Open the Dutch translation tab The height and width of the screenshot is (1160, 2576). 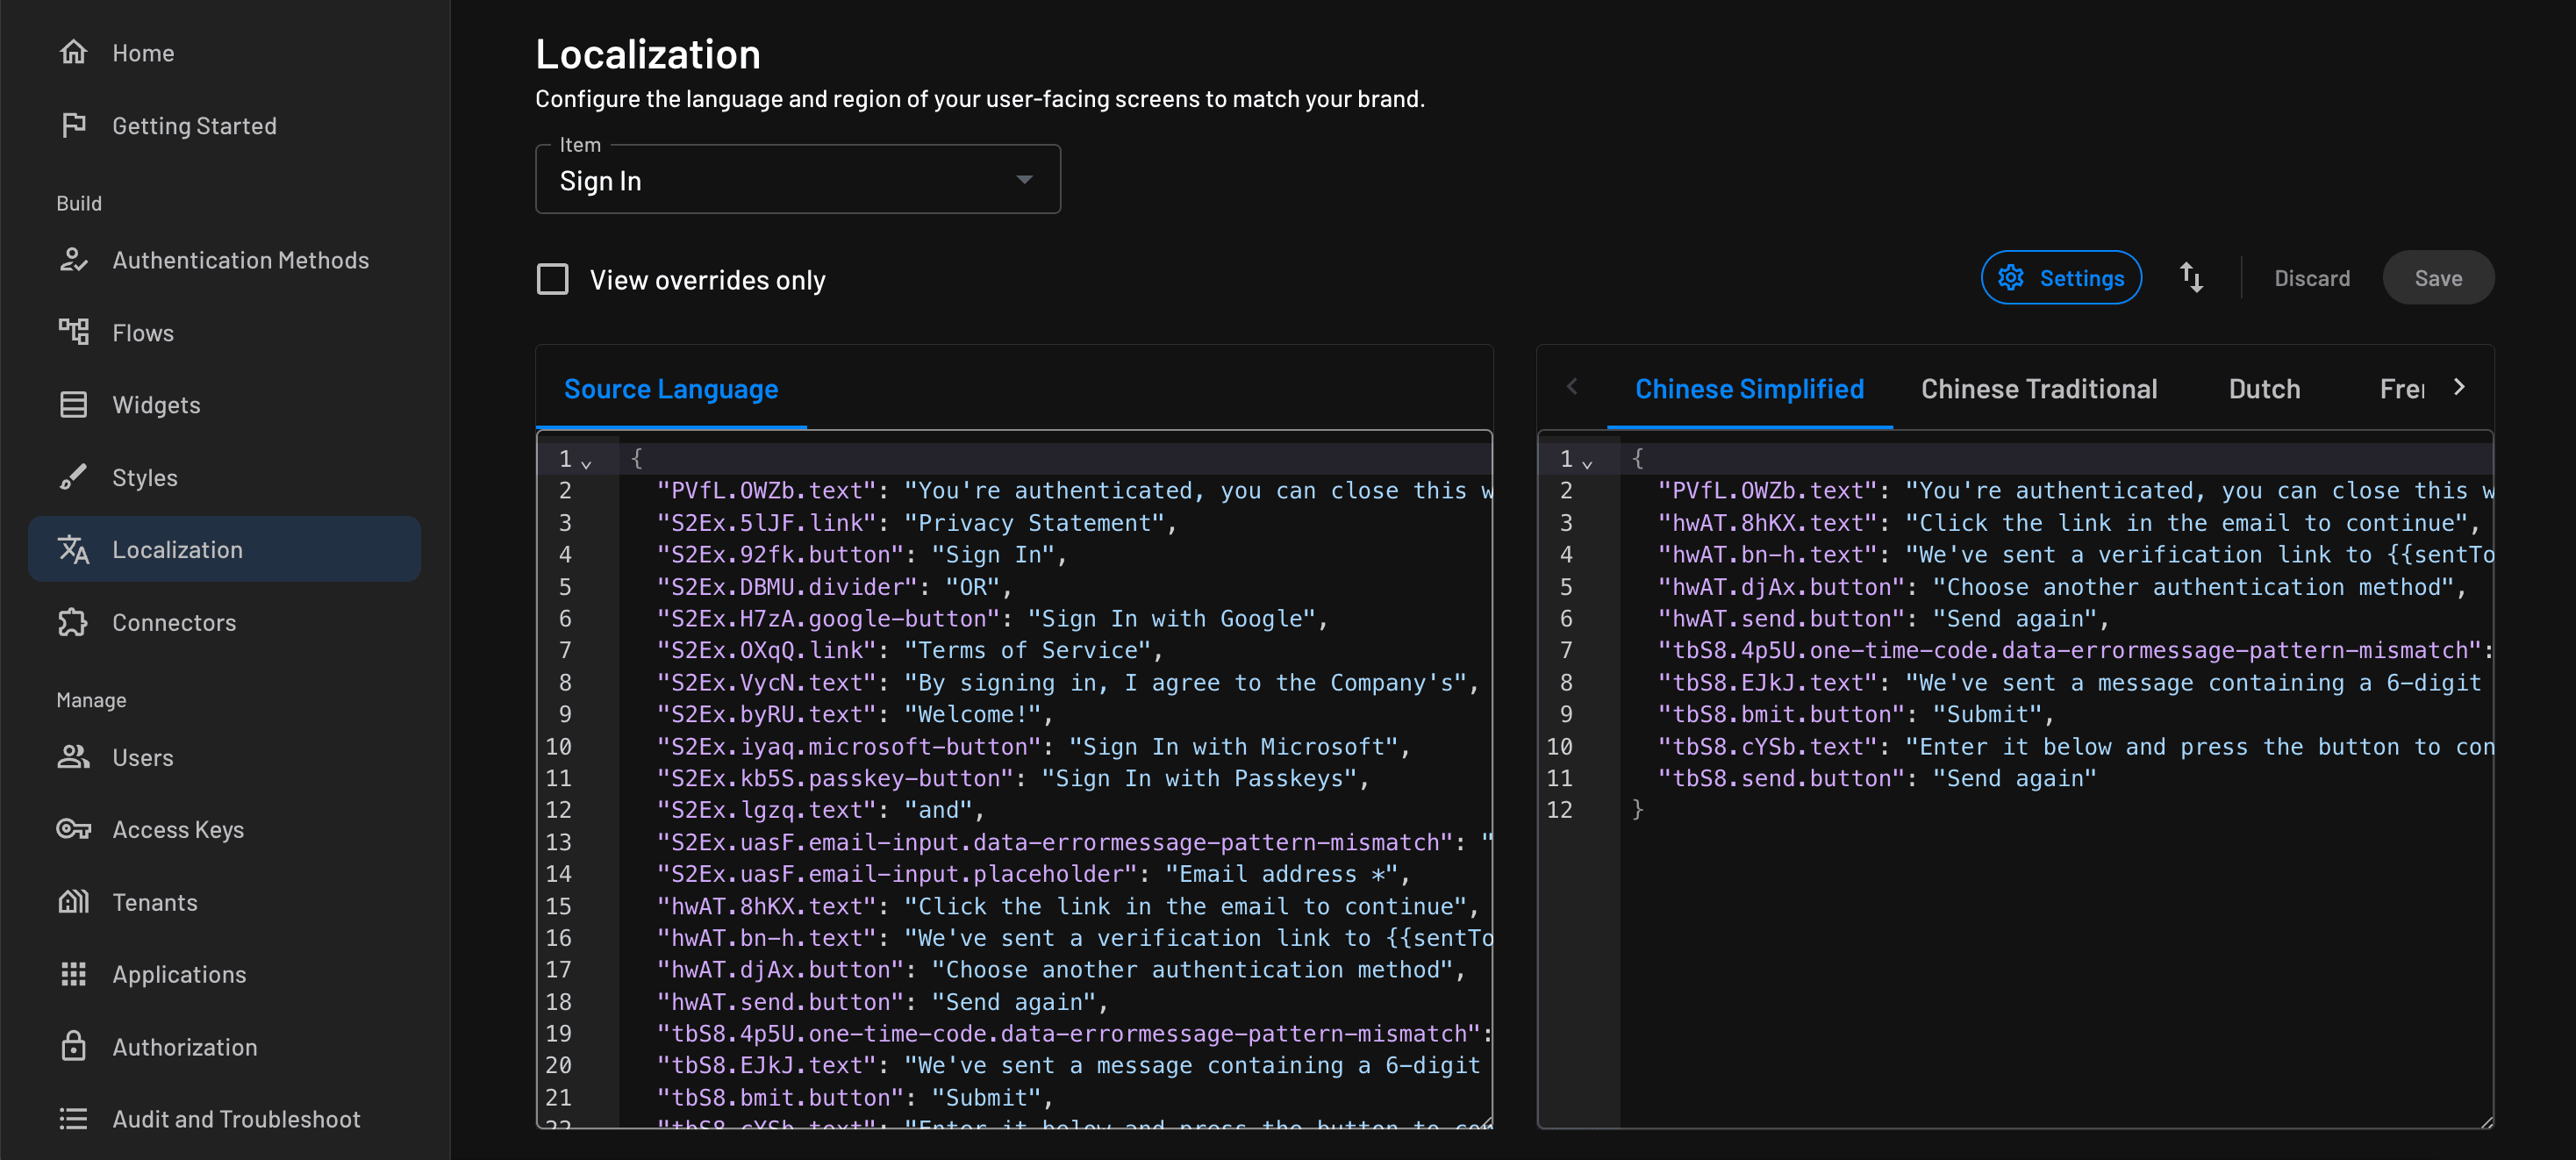click(2263, 389)
